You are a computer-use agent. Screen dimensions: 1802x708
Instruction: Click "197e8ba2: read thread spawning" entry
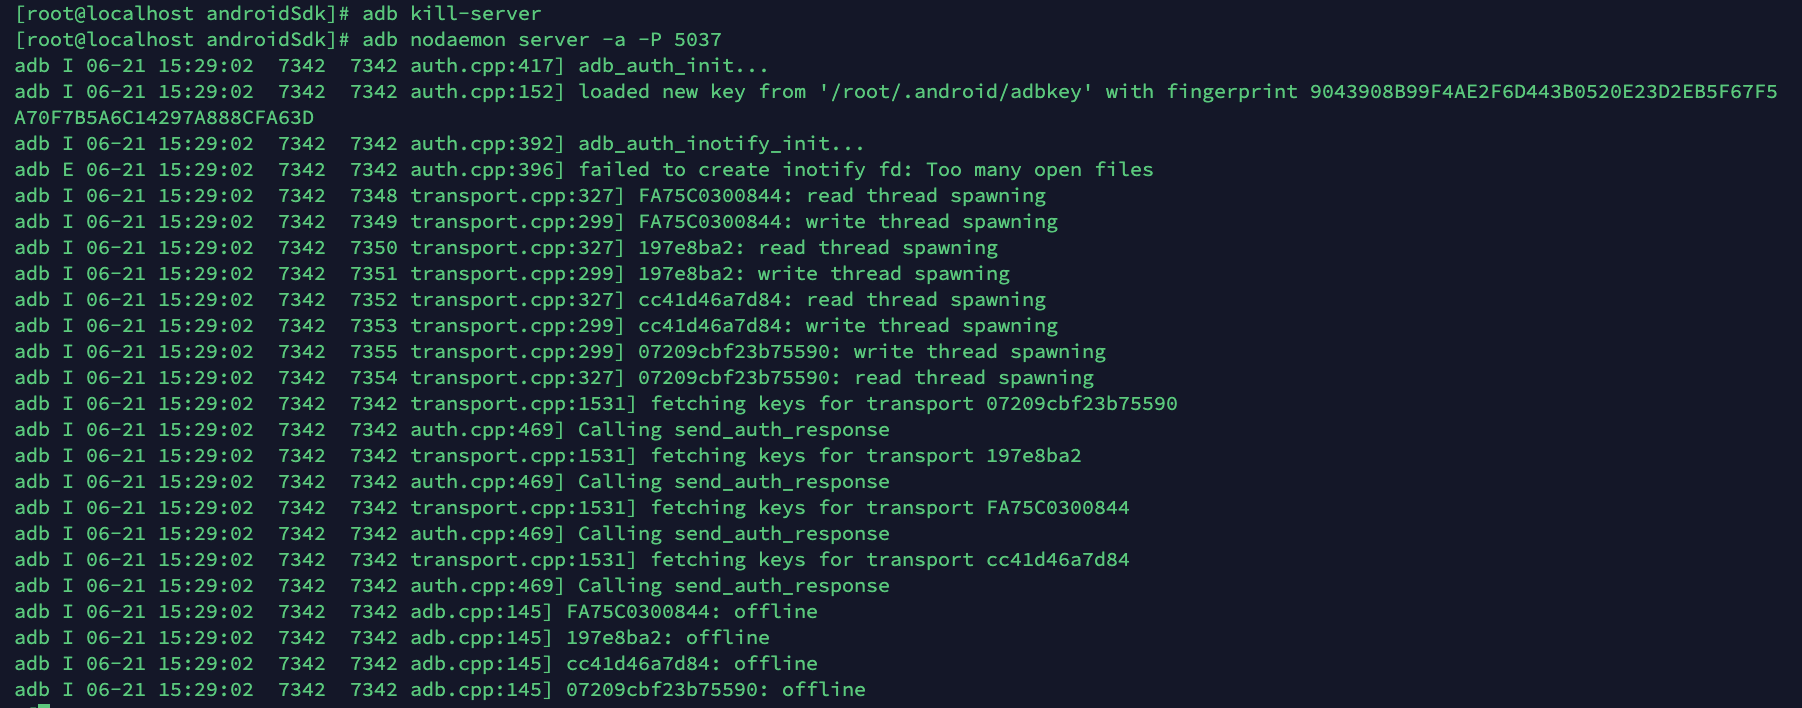pyautogui.click(x=818, y=248)
